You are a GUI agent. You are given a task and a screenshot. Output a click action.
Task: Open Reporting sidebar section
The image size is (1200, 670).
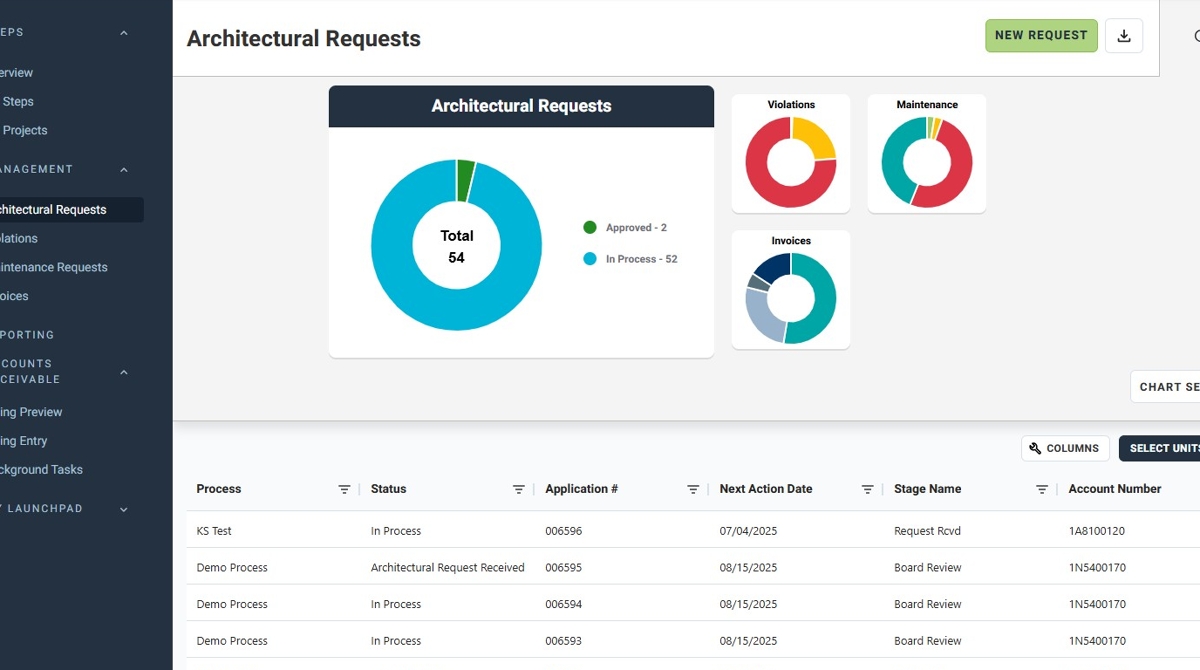tap(27, 335)
